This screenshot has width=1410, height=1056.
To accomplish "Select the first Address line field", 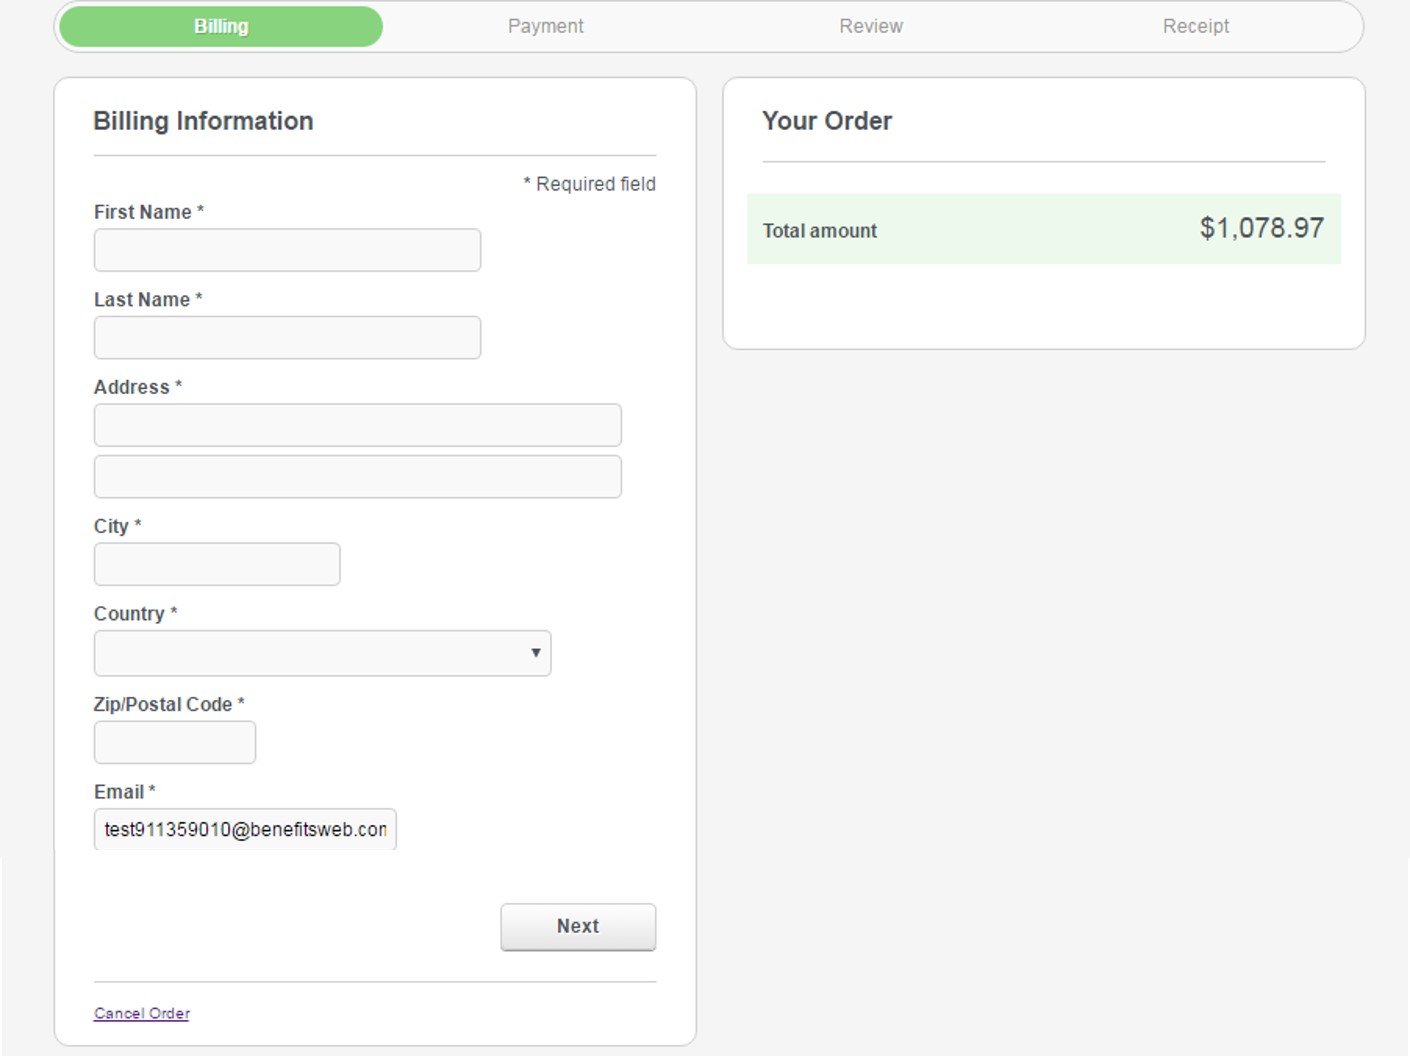I will point(357,426).
